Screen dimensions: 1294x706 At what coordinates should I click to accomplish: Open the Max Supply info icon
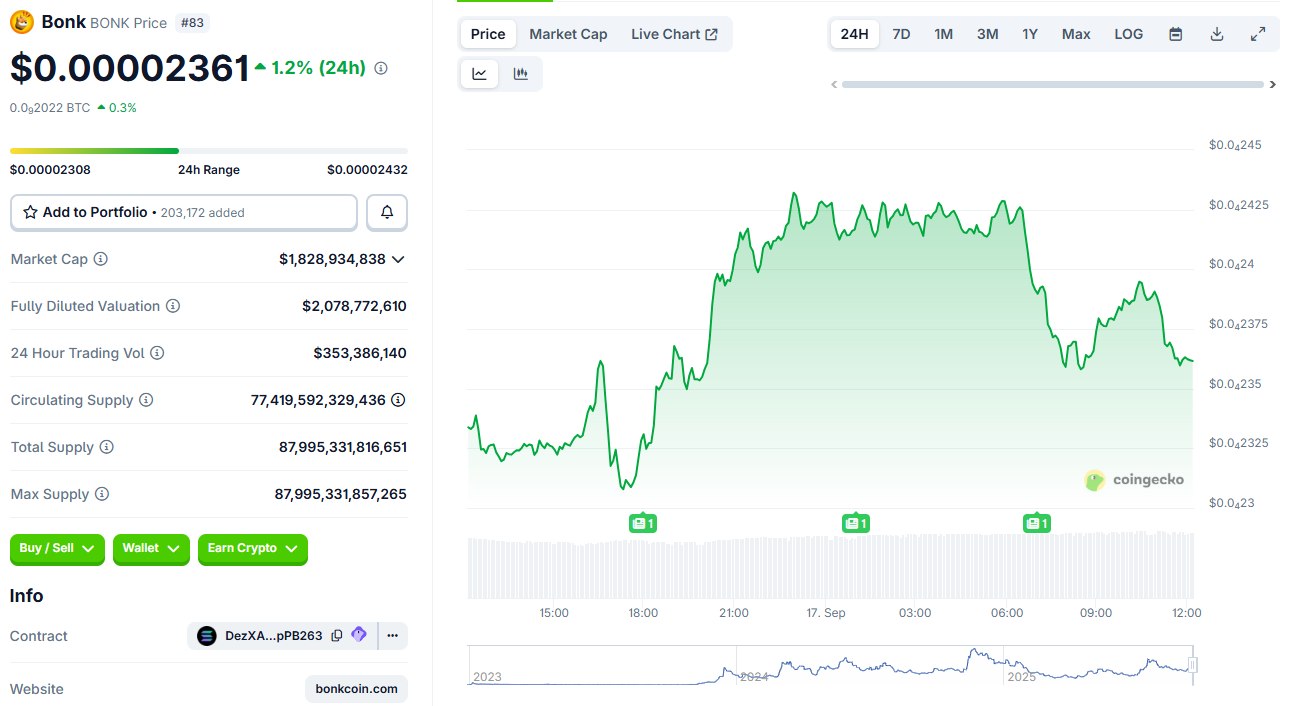coord(102,494)
